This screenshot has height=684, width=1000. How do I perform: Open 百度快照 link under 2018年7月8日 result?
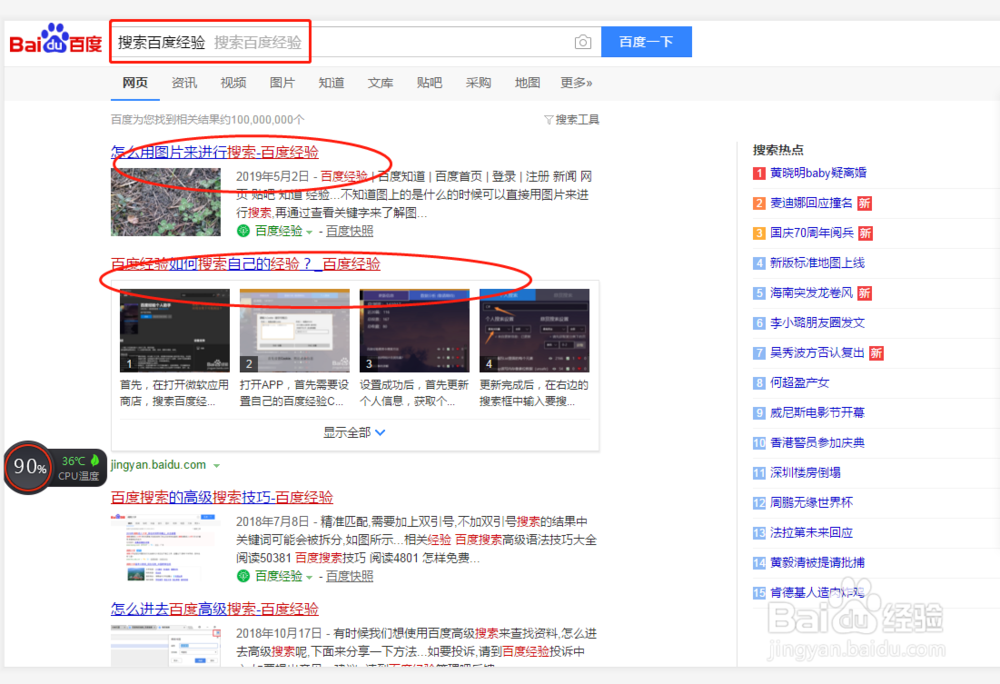349,576
